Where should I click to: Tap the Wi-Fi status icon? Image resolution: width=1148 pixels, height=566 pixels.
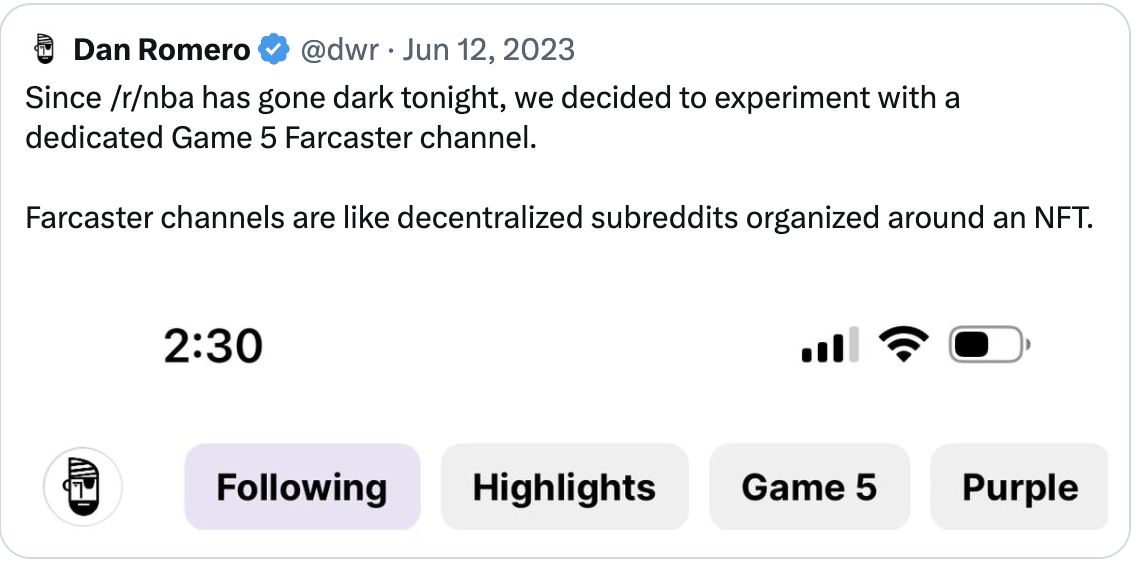[903, 345]
